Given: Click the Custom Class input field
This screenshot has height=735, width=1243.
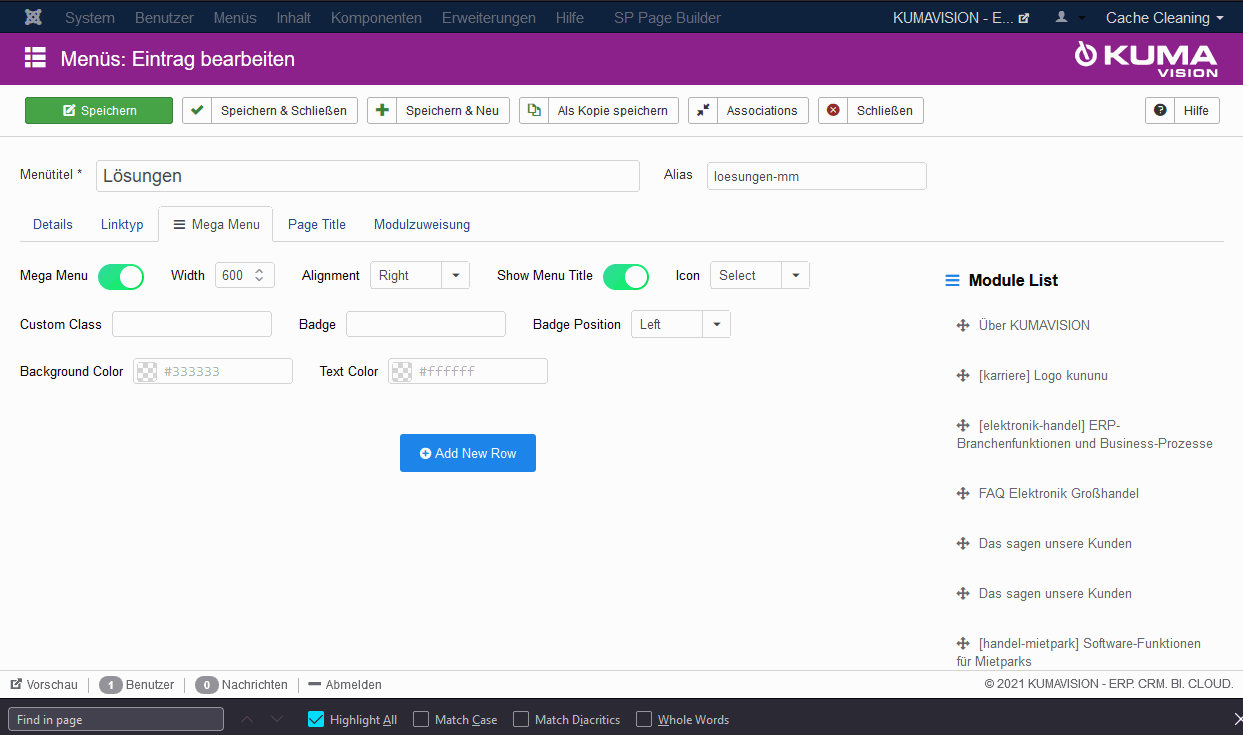Looking at the screenshot, I should [192, 324].
